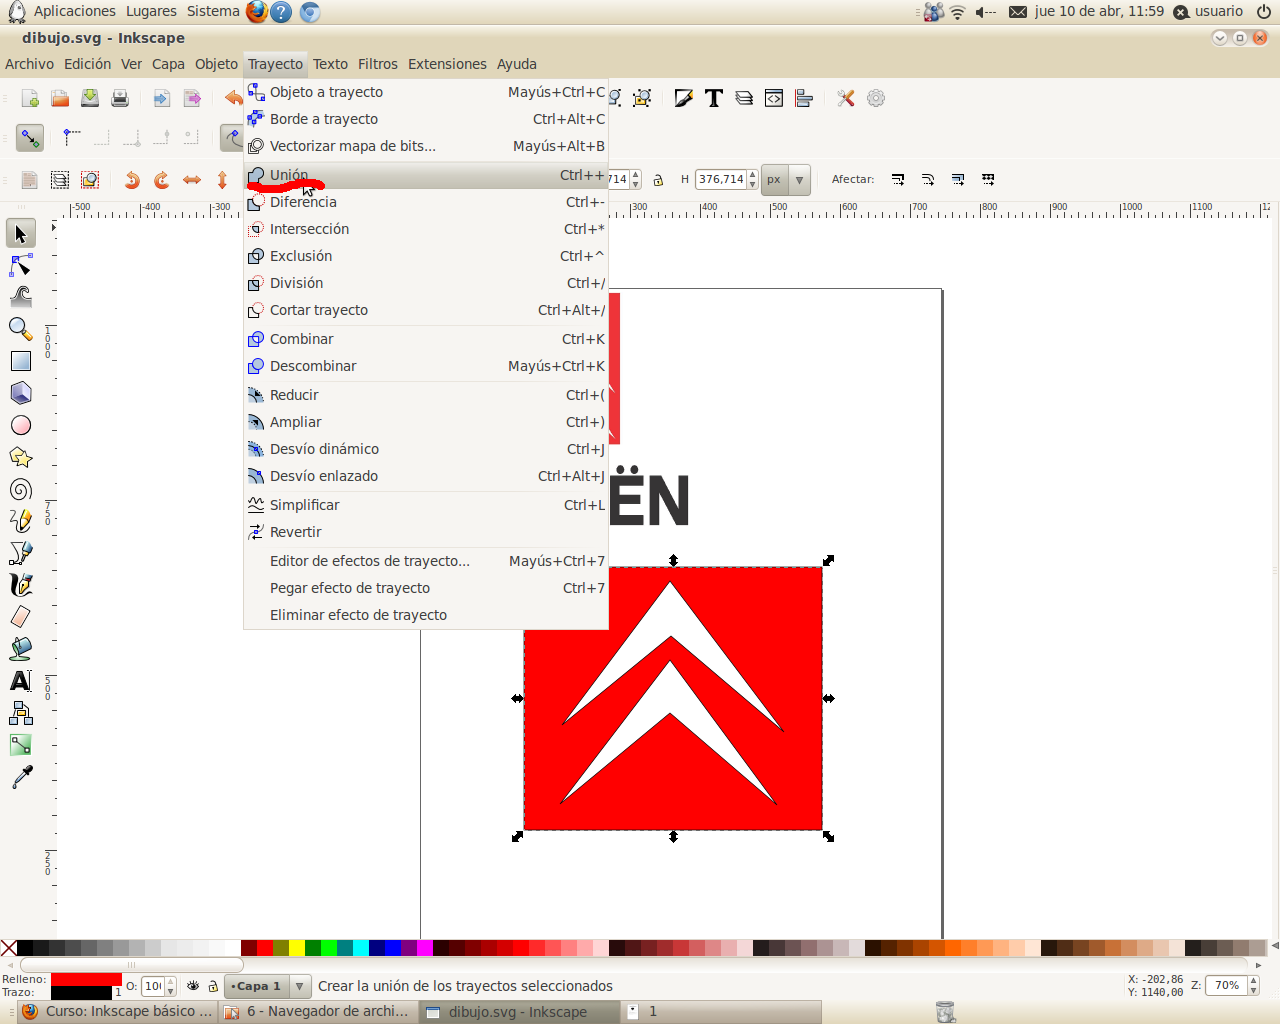Open the Filtros menu
The height and width of the screenshot is (1024, 1280).
tap(377, 63)
